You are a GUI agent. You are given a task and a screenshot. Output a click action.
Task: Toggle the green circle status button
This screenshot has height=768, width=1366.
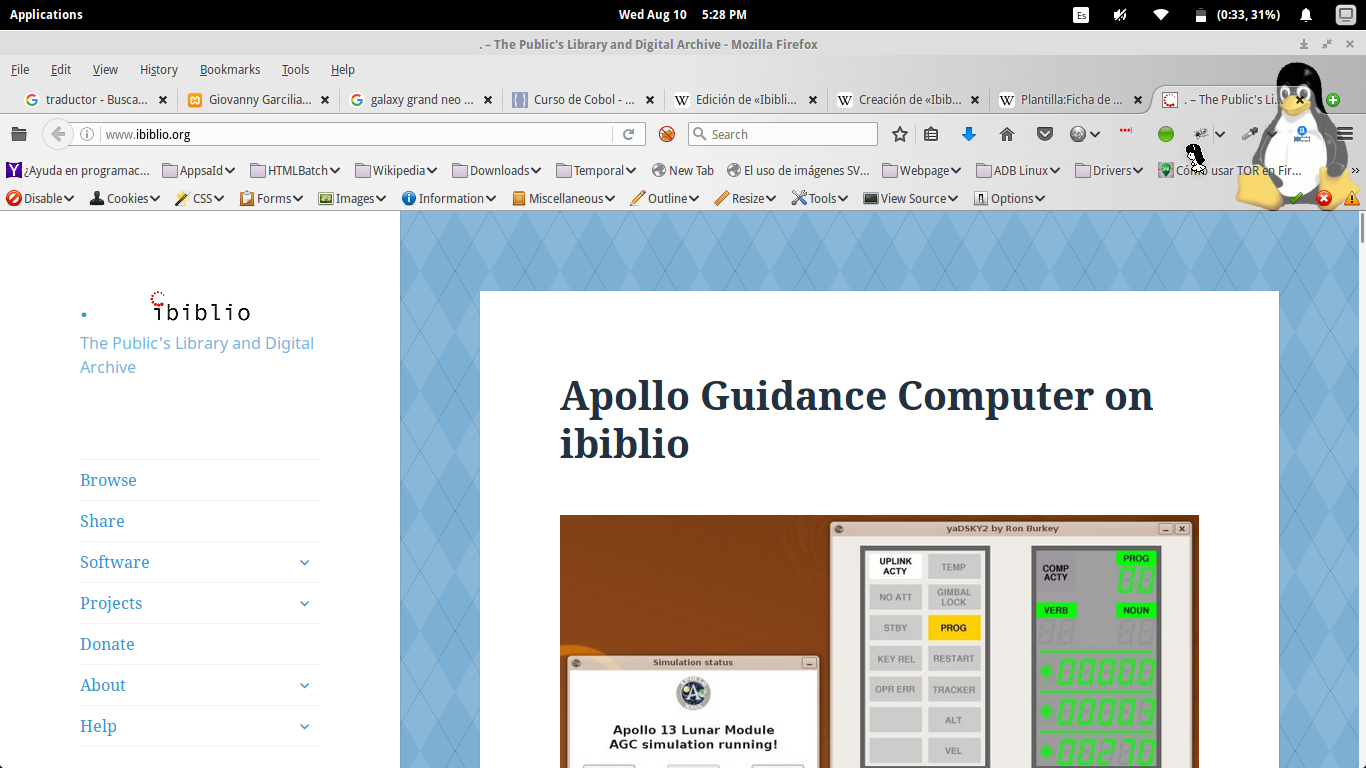coord(1165,134)
